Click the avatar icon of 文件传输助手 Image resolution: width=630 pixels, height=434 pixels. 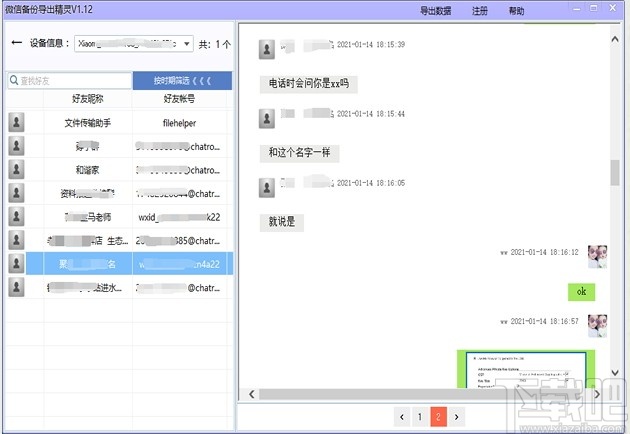[x=16, y=123]
